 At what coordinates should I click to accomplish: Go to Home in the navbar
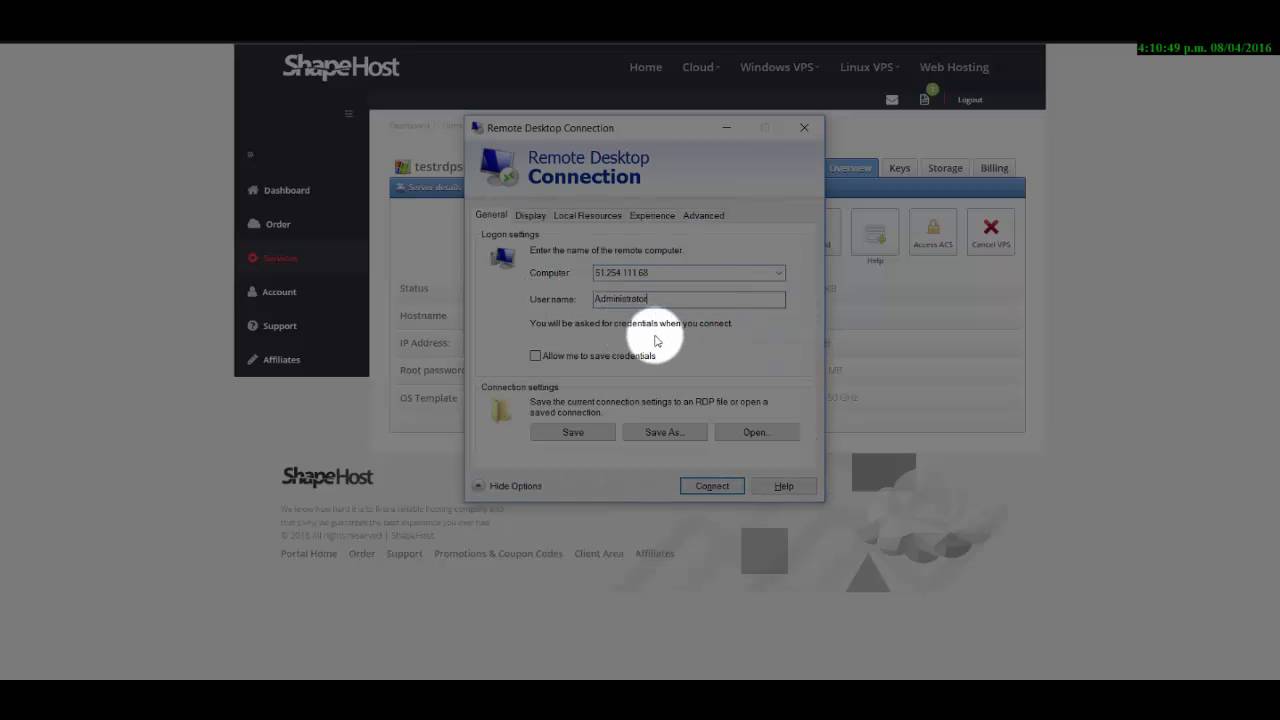[645, 67]
